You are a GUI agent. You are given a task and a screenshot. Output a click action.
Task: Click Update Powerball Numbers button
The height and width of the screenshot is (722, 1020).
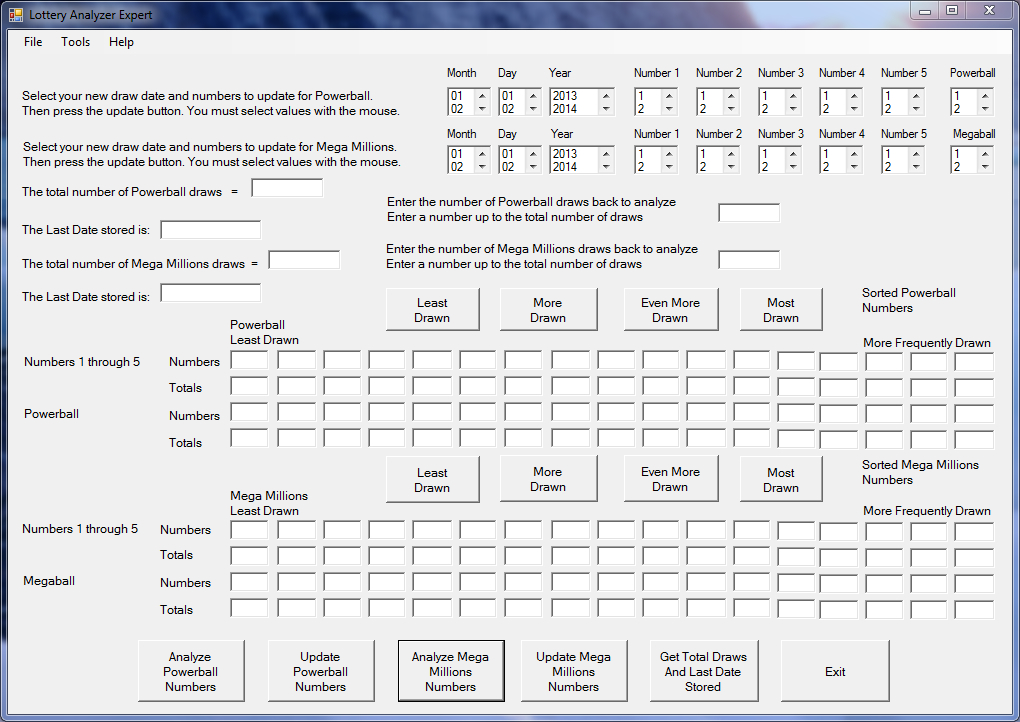[x=321, y=671]
